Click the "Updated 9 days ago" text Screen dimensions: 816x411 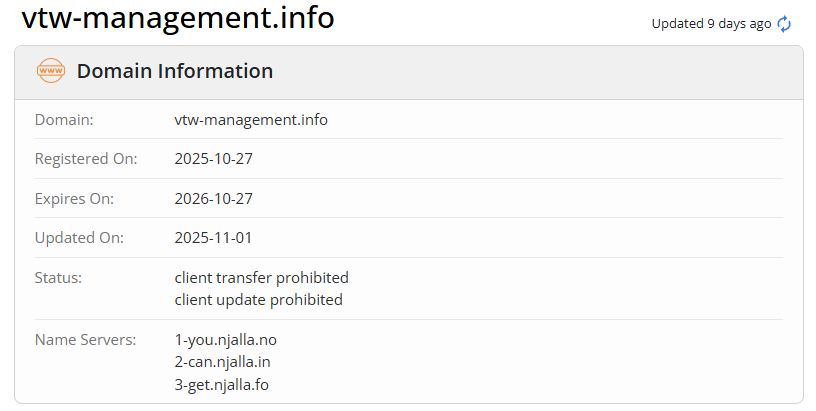(x=711, y=24)
